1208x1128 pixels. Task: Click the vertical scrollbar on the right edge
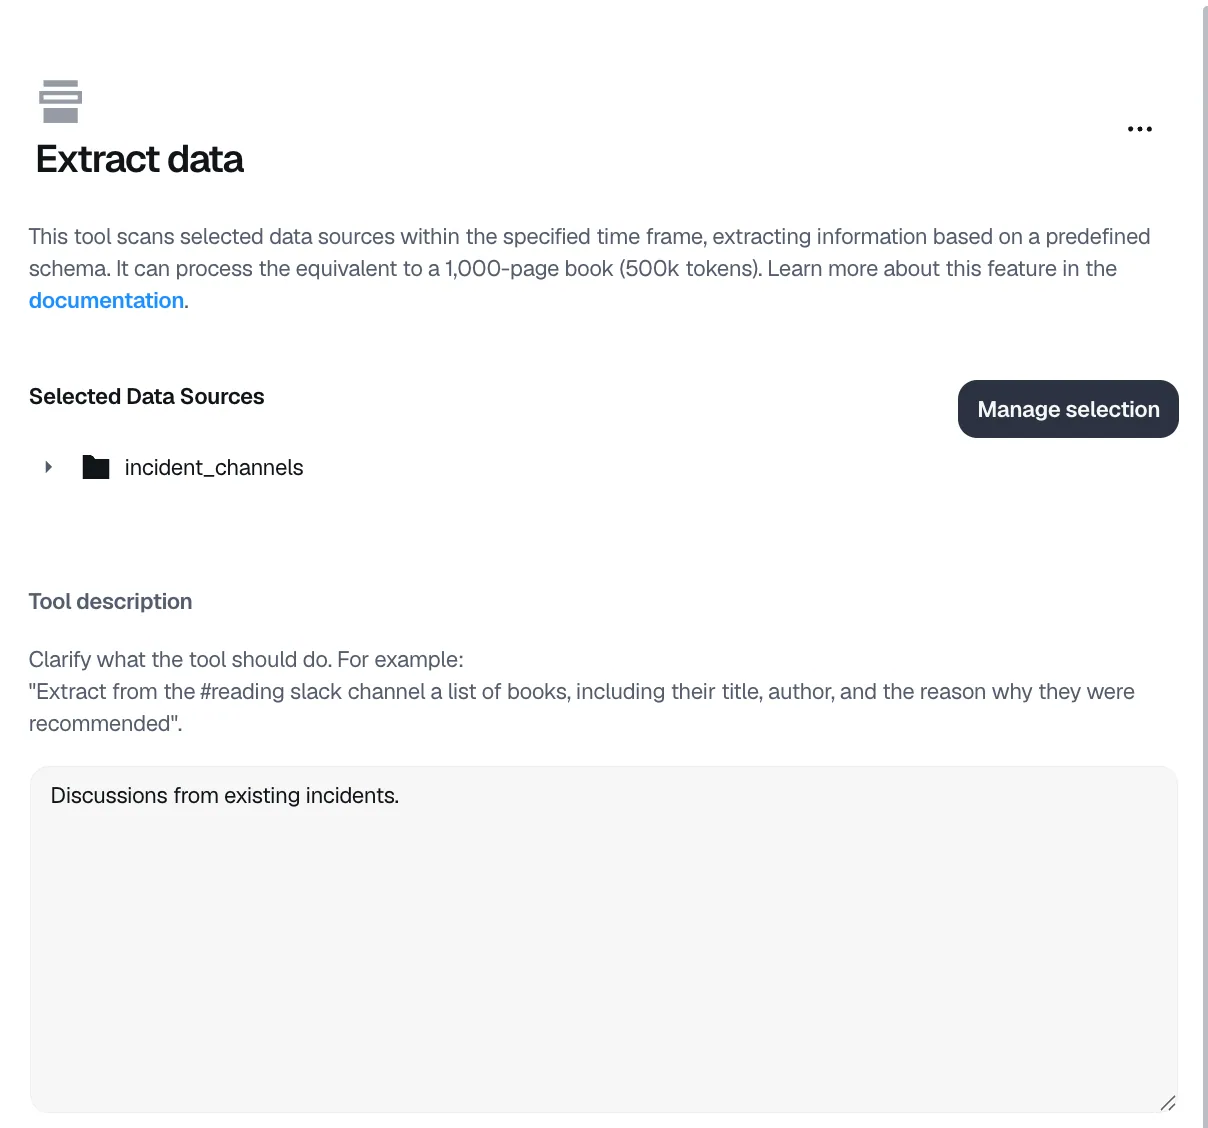1205,564
